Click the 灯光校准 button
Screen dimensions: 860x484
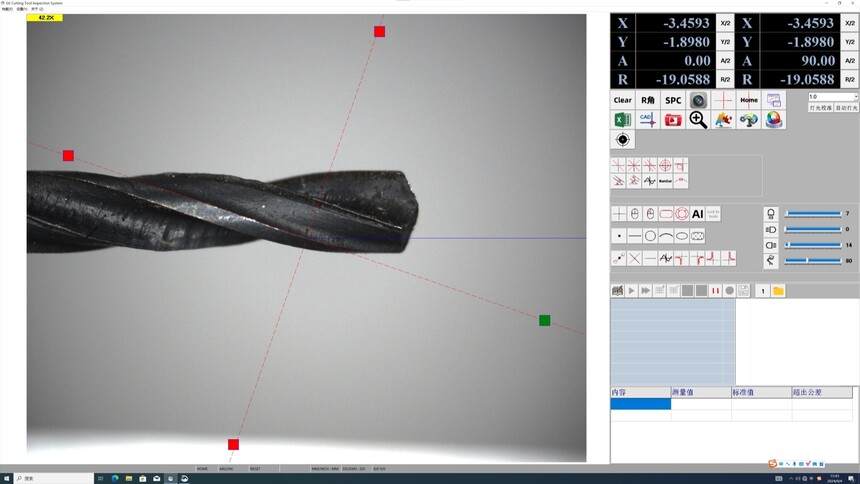point(820,108)
